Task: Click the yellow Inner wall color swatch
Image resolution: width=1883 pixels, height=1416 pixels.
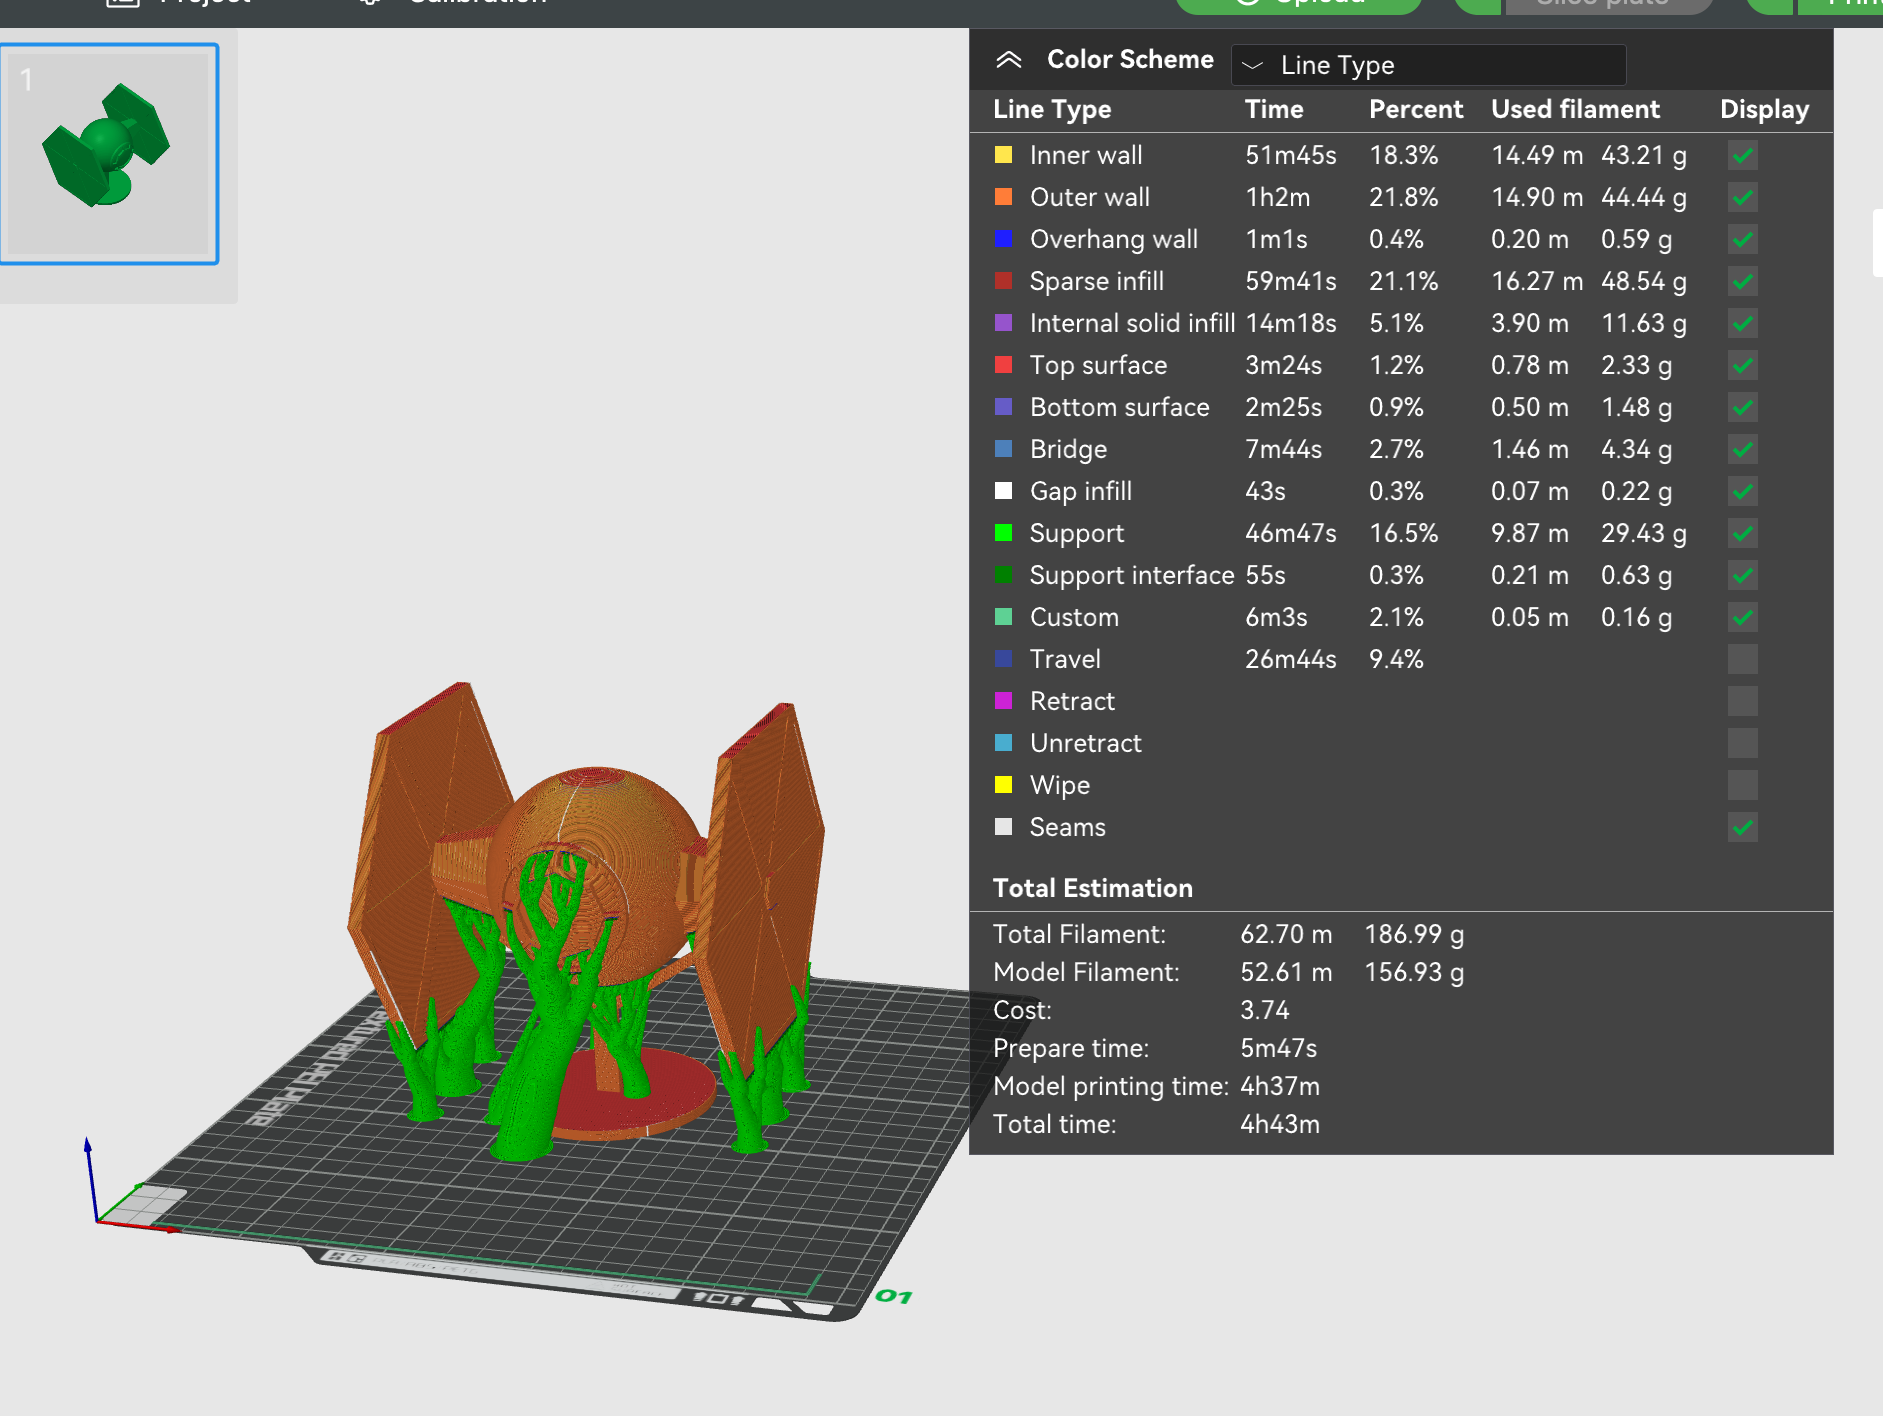Action: tap(1003, 155)
